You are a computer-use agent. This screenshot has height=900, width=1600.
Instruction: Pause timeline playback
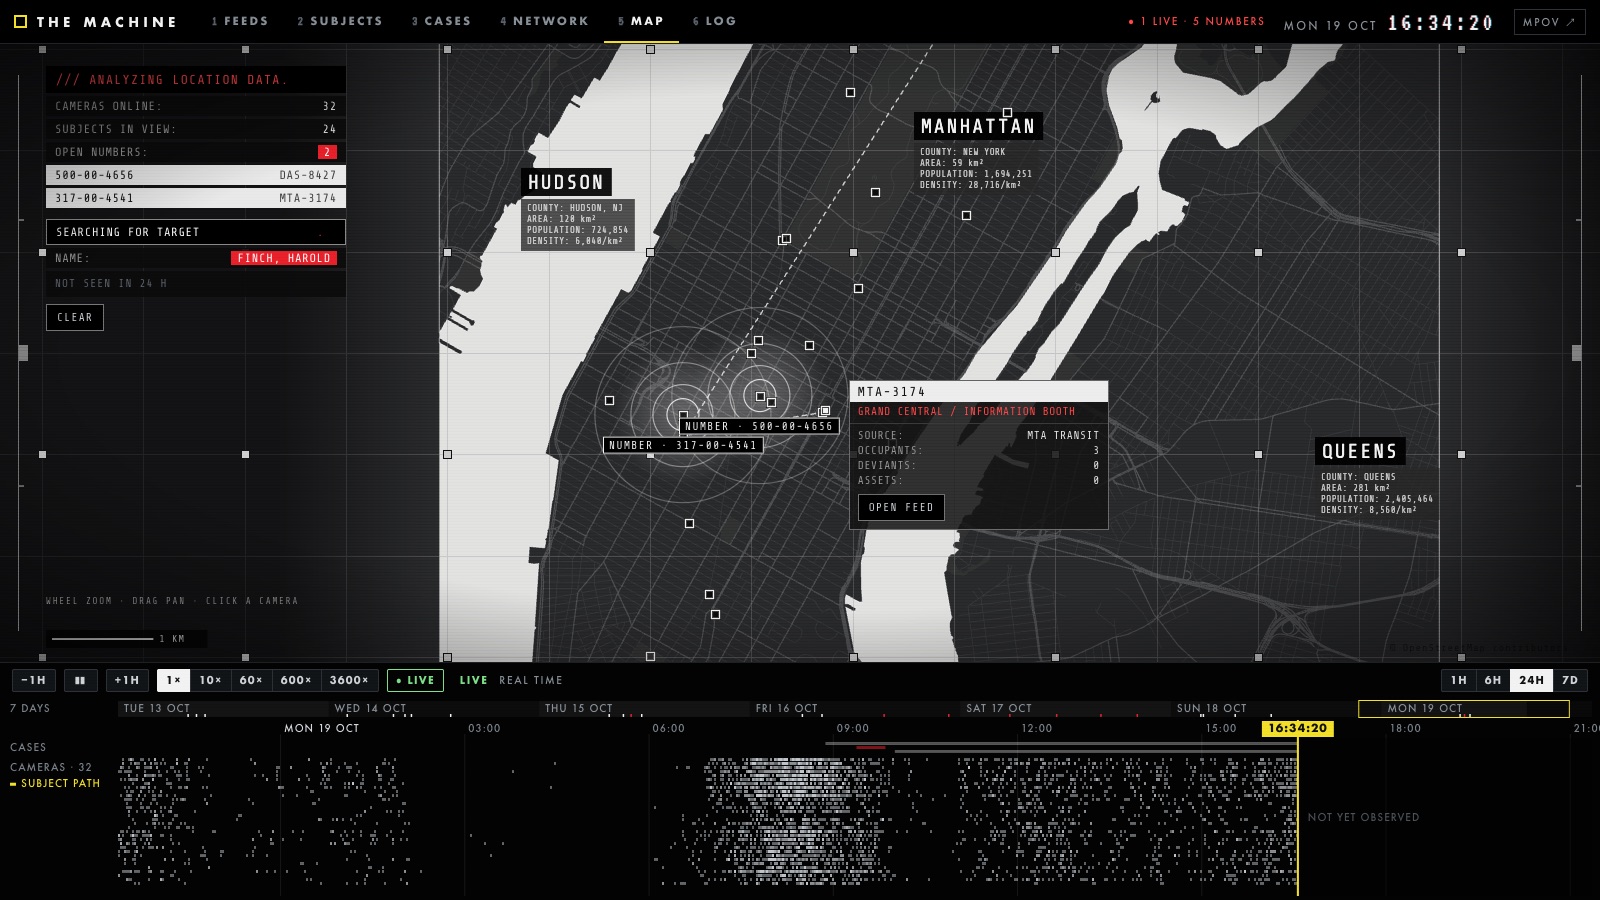[80, 680]
